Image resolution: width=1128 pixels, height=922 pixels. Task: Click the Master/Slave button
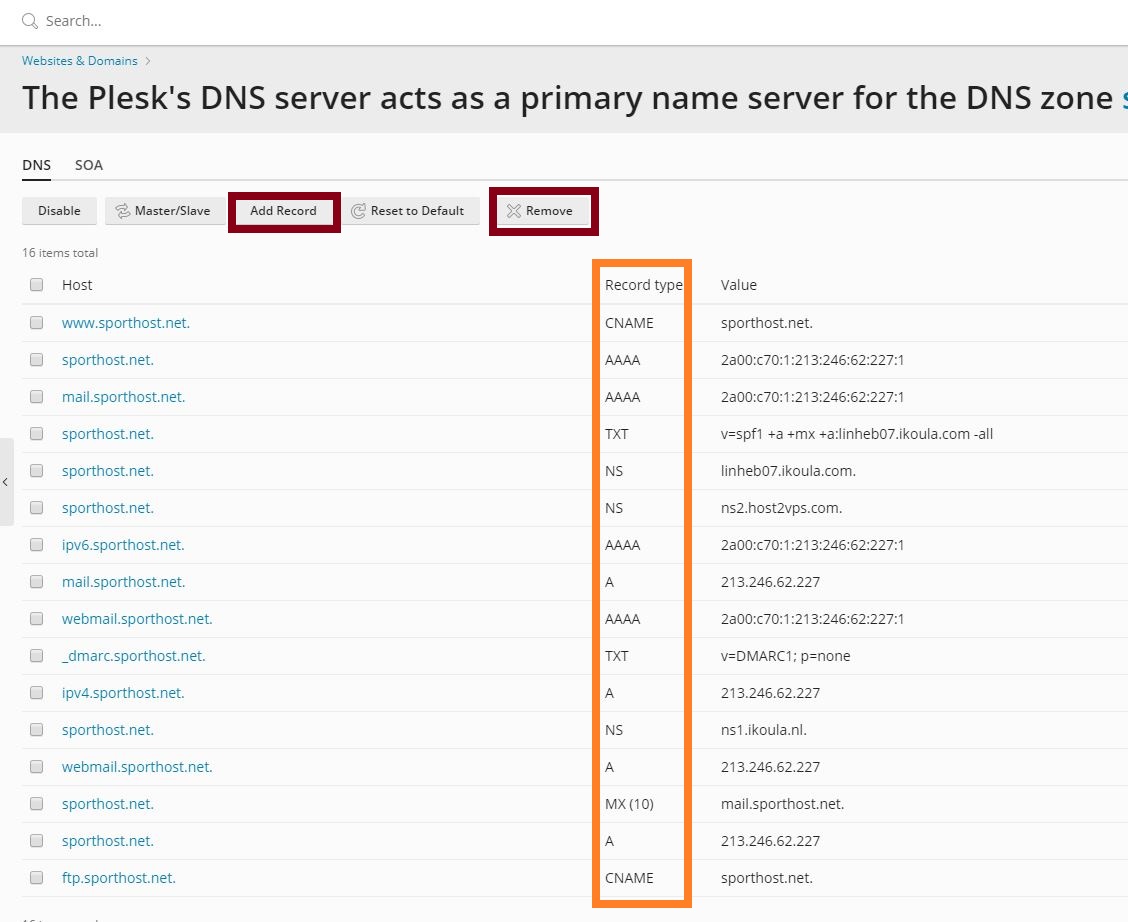coord(165,211)
